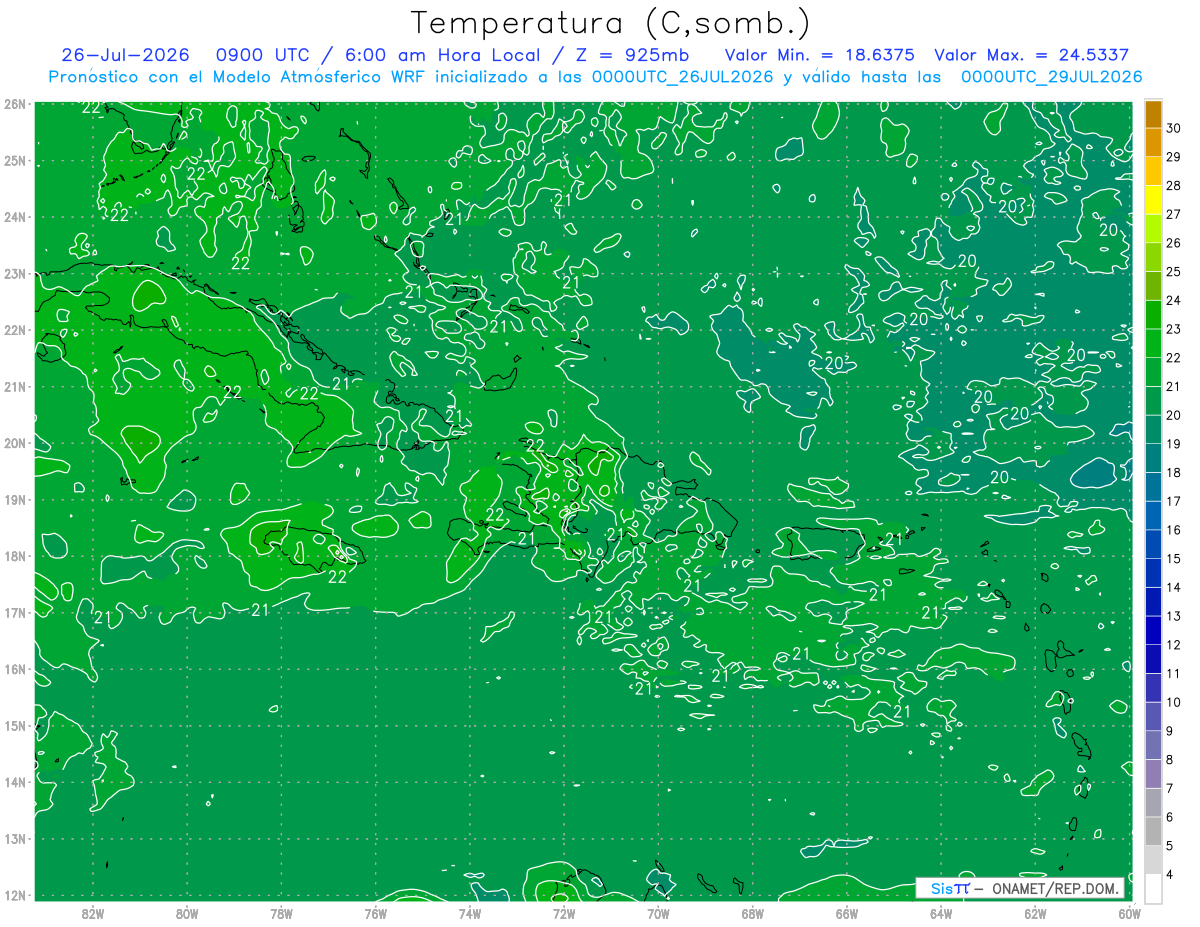Screen dimensions: 1200x927
Task: Click the color bar legend value 27
Action: point(1174,214)
